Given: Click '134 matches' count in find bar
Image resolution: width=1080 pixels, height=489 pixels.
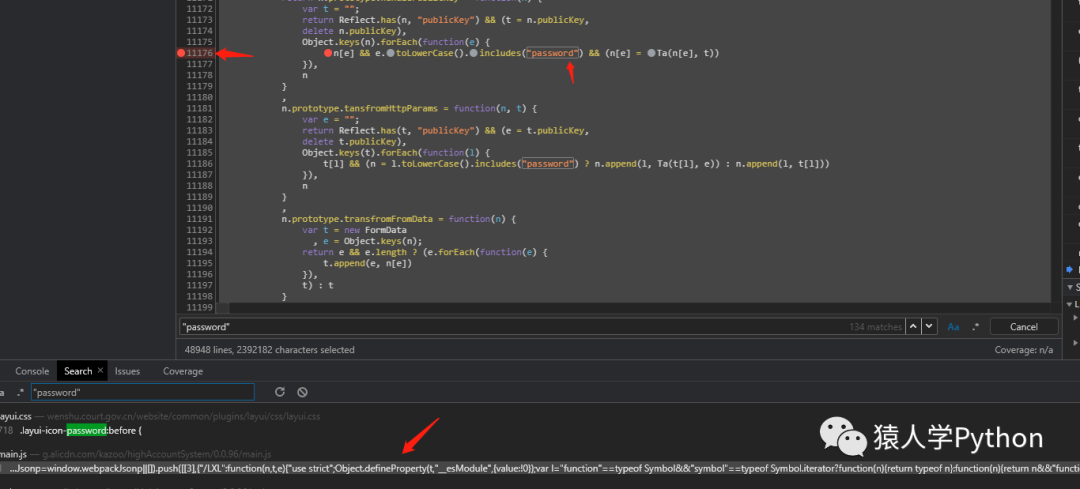Looking at the screenshot, I should [875, 327].
